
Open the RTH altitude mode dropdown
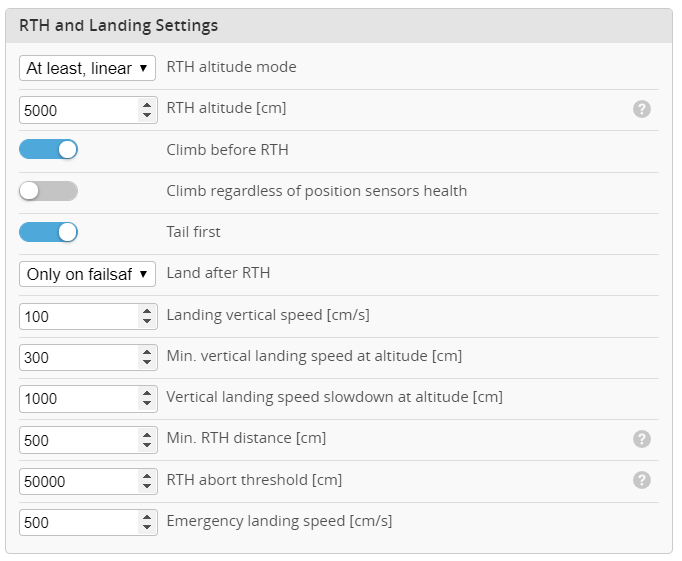pyautogui.click(x=88, y=68)
